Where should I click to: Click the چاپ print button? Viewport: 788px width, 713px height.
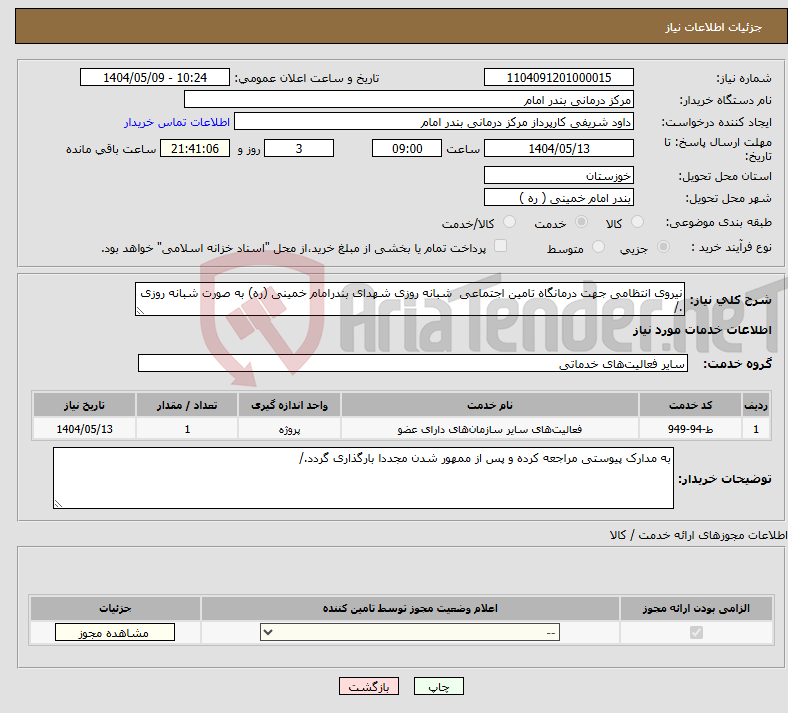tap(439, 686)
